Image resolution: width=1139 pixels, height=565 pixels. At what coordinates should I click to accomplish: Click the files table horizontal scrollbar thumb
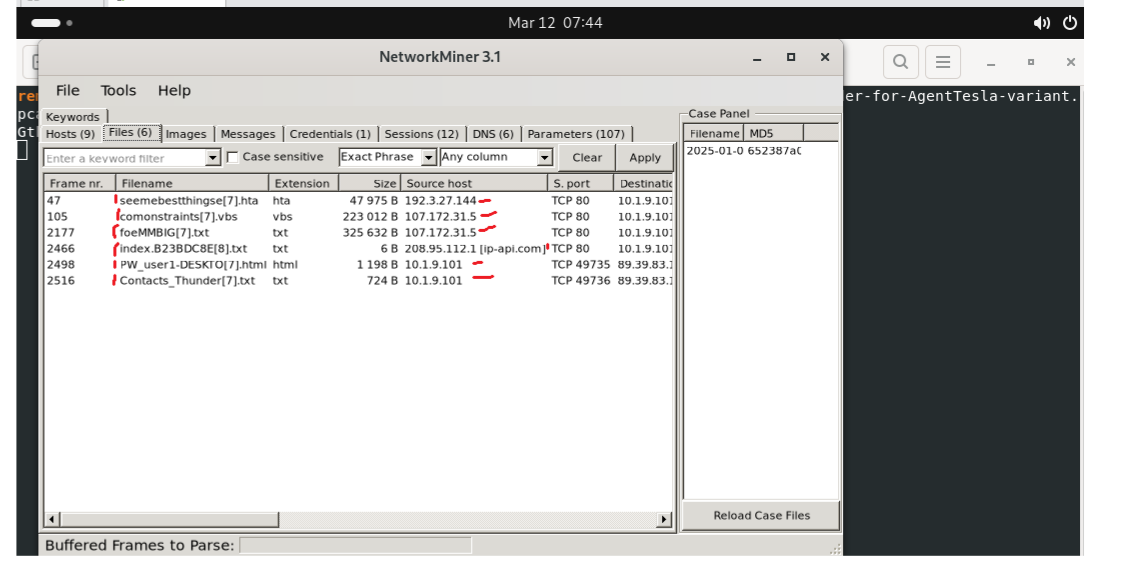coord(169,519)
